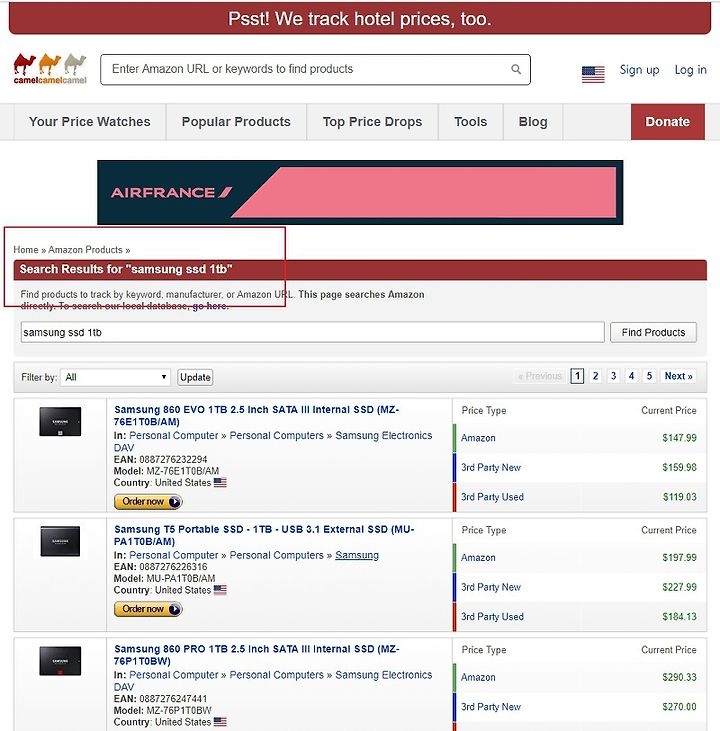The image size is (720, 731).
Task: Click the 'go here' local database link
Action: 210,306
